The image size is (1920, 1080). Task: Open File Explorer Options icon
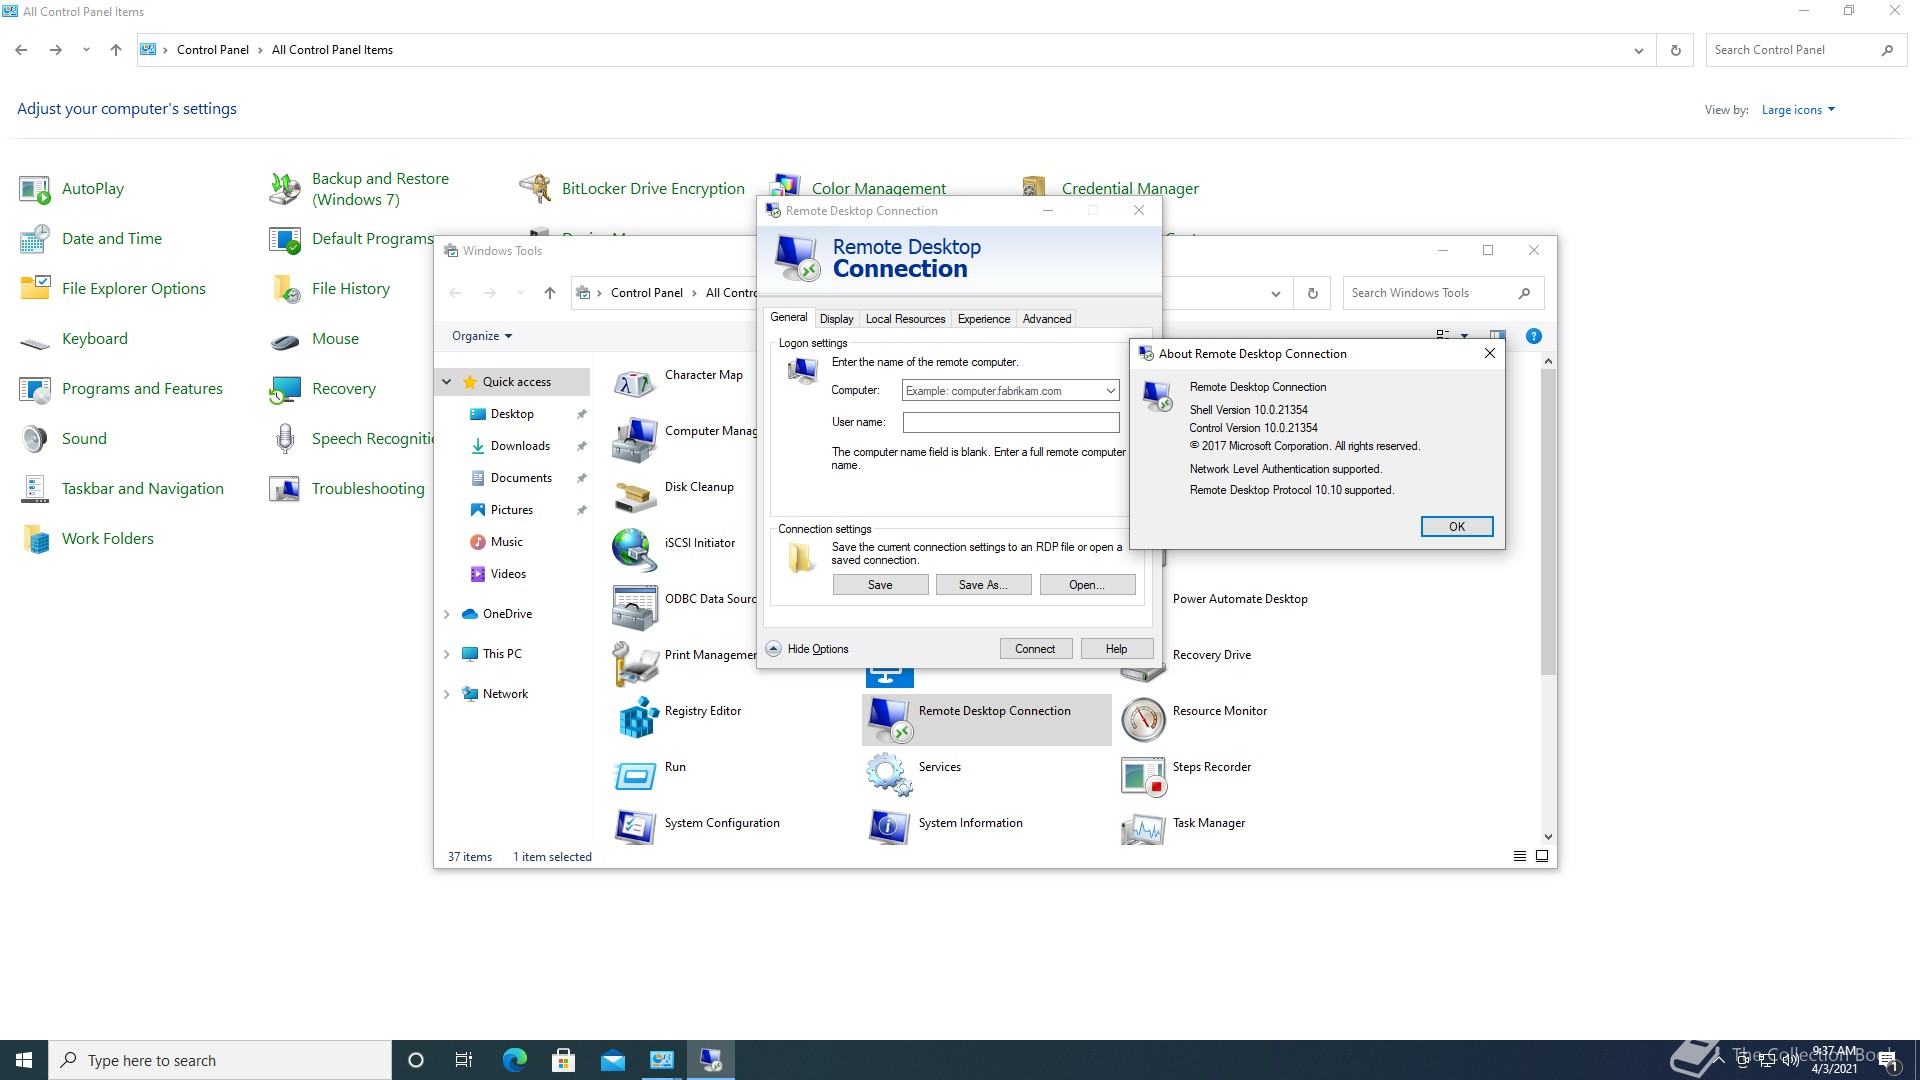pyautogui.click(x=35, y=289)
